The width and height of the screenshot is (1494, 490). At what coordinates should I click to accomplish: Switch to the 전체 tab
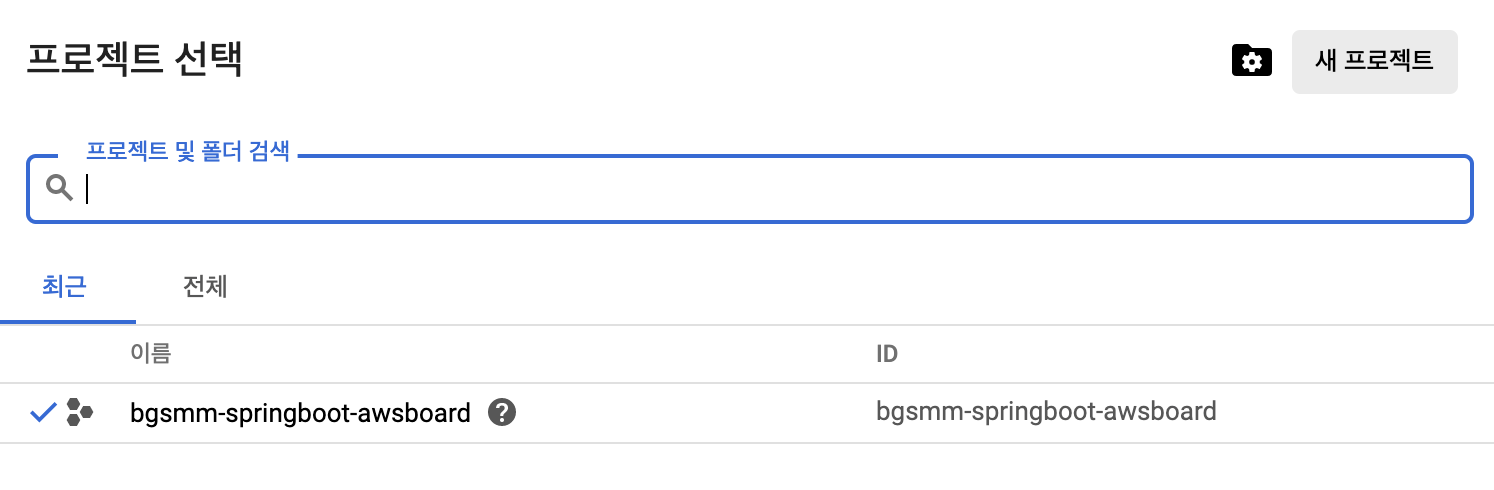click(205, 288)
